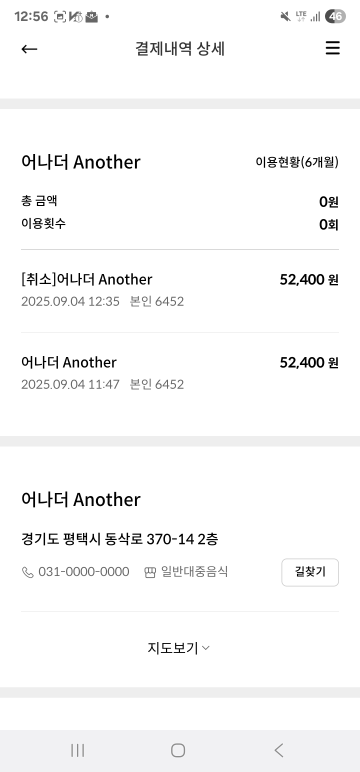Tap the Android navigation back button
The image size is (360, 772).
[279, 750]
